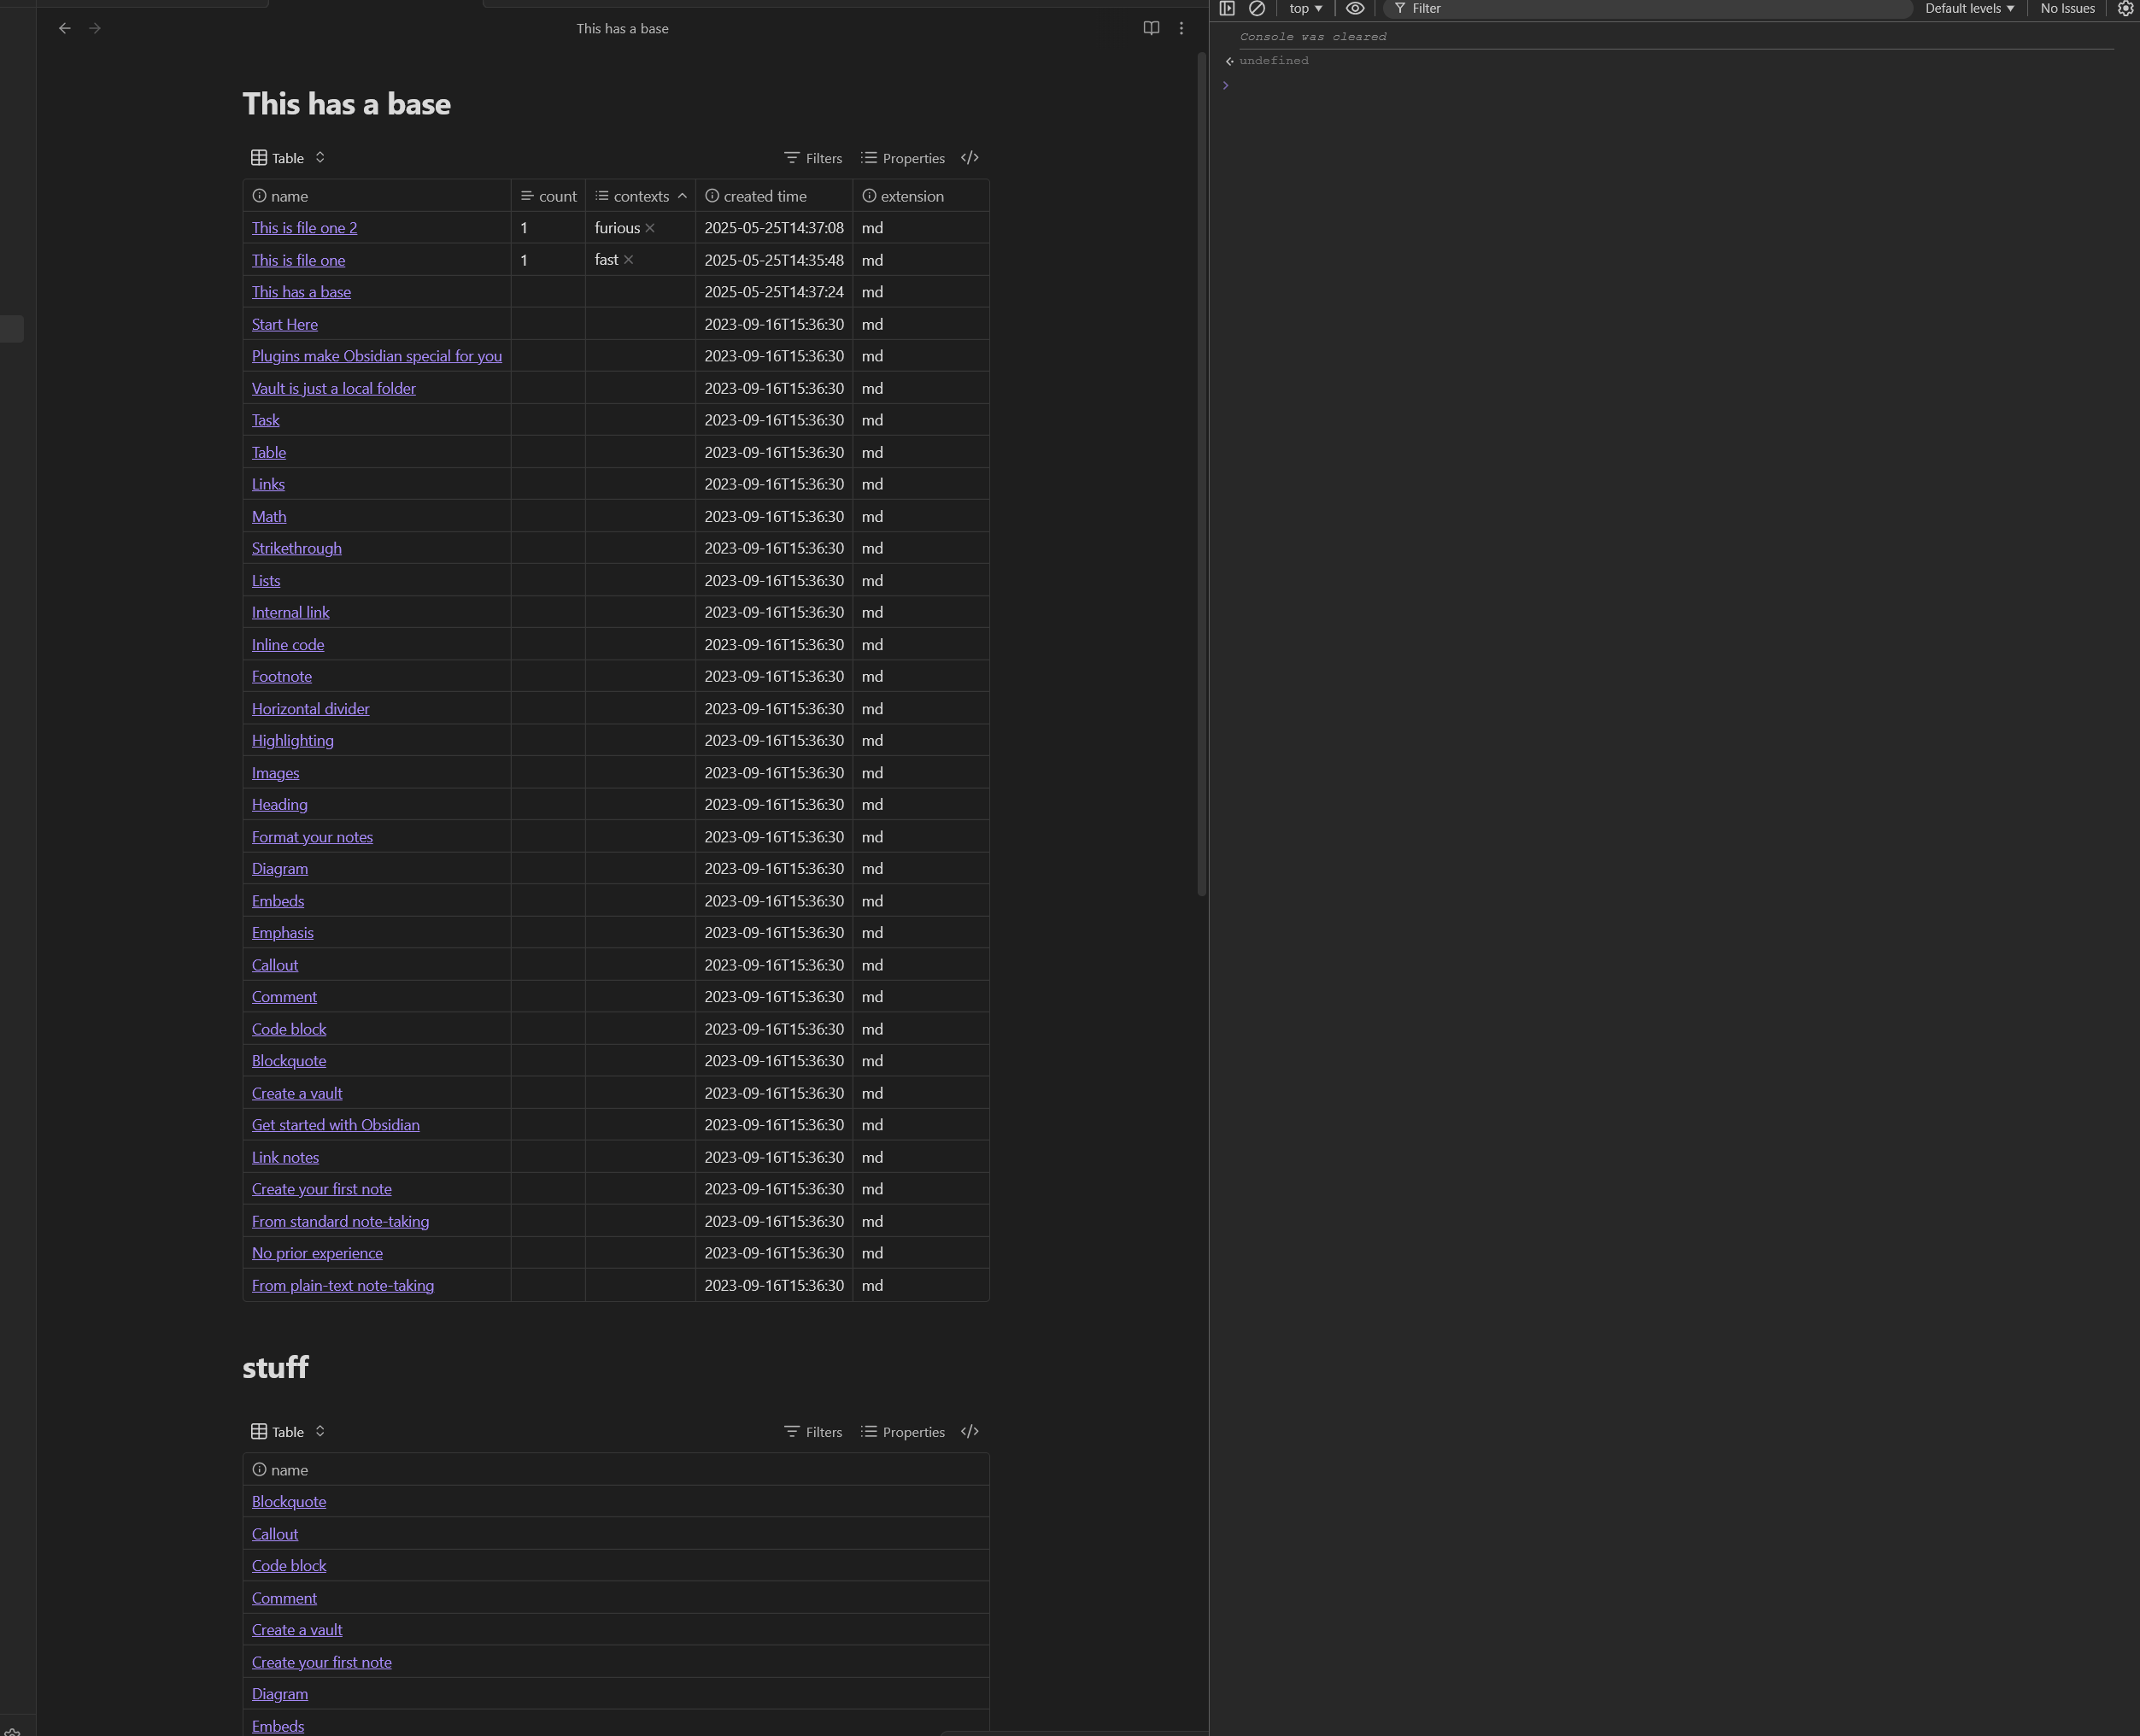Click the This has a base tab title
Screen dimensions: 2140x1736
[622, 28]
